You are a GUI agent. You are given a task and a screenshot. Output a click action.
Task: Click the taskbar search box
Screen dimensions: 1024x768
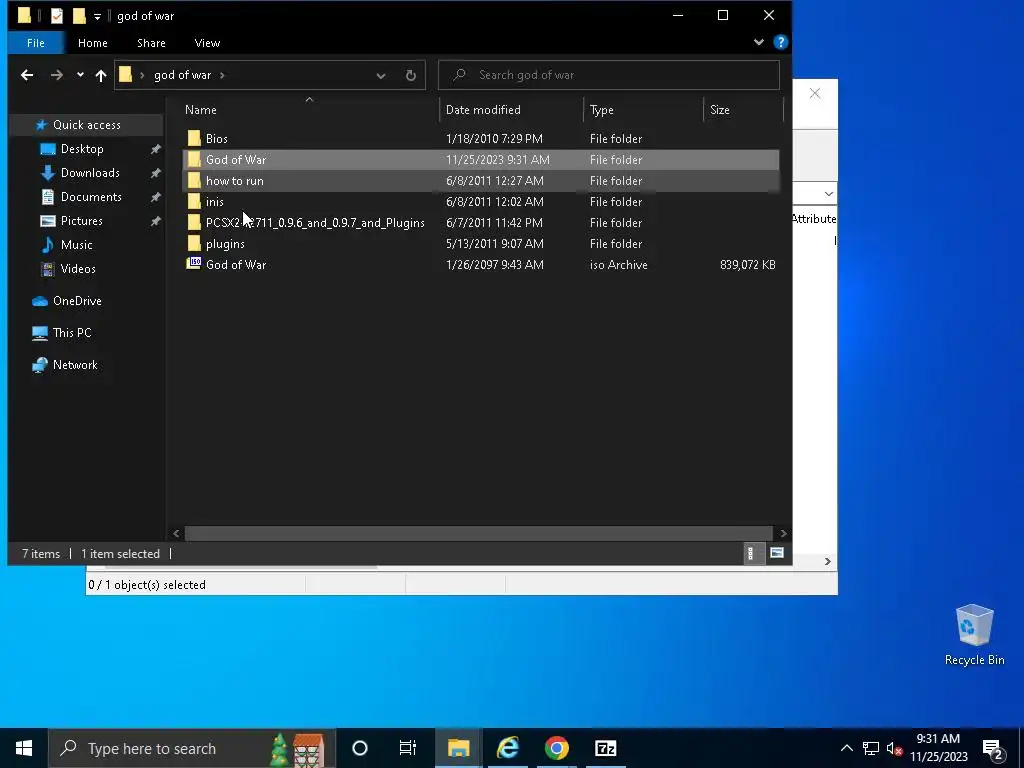(192, 748)
